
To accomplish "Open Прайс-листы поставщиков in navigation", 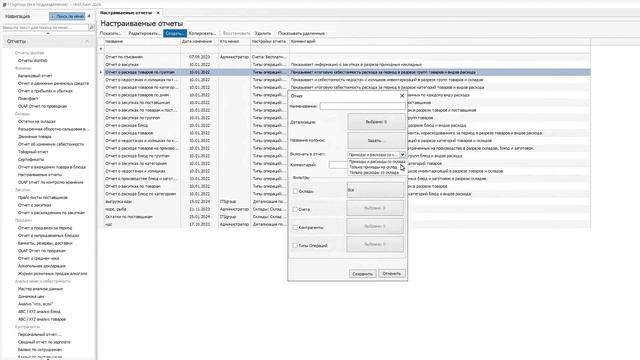I will 43,198.
